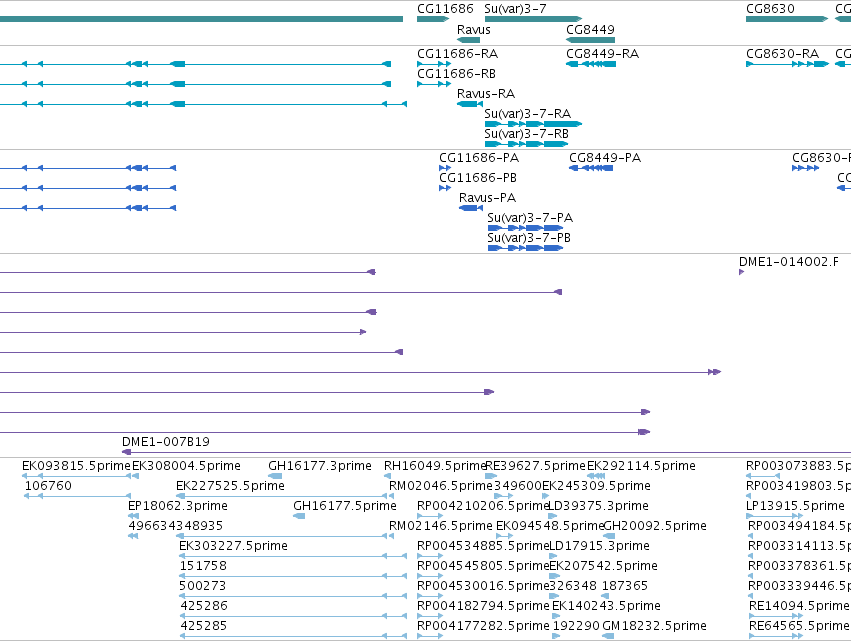Click the dark teal CG8449 gene arrow
851x641 pixels.
(x=590, y=40)
